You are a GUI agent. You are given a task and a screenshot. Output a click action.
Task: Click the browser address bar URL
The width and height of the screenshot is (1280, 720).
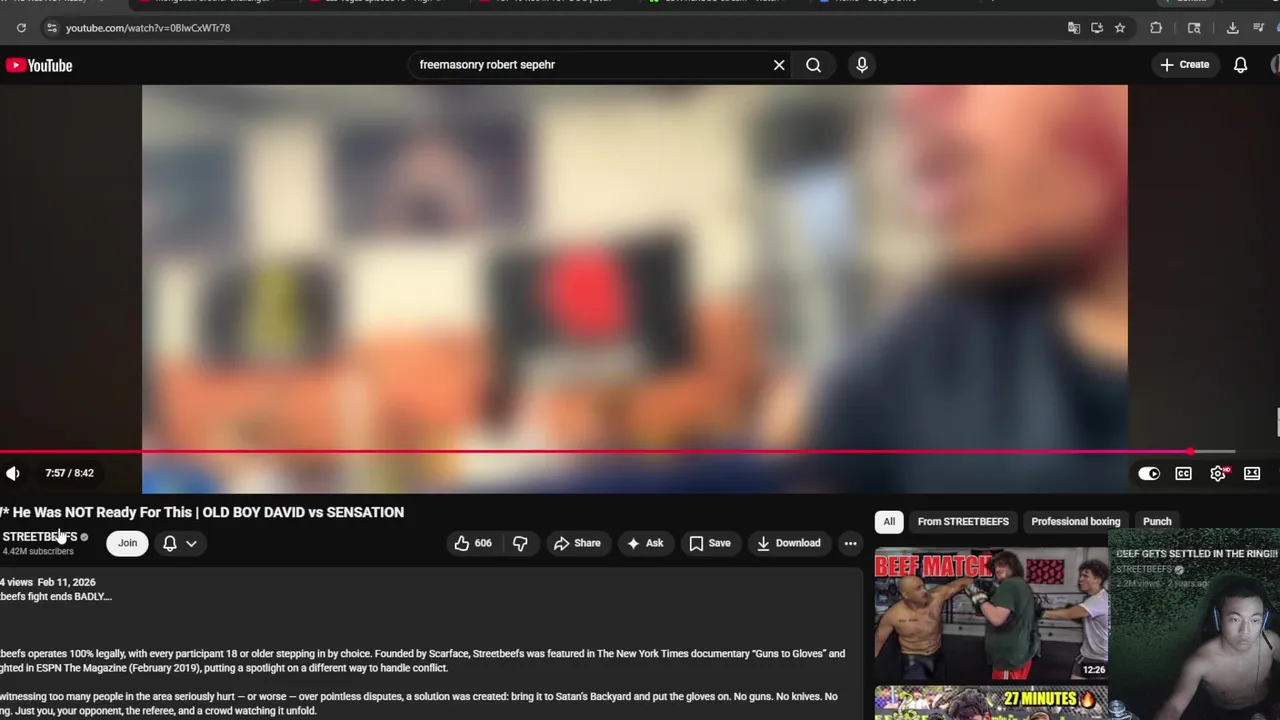[x=148, y=28]
